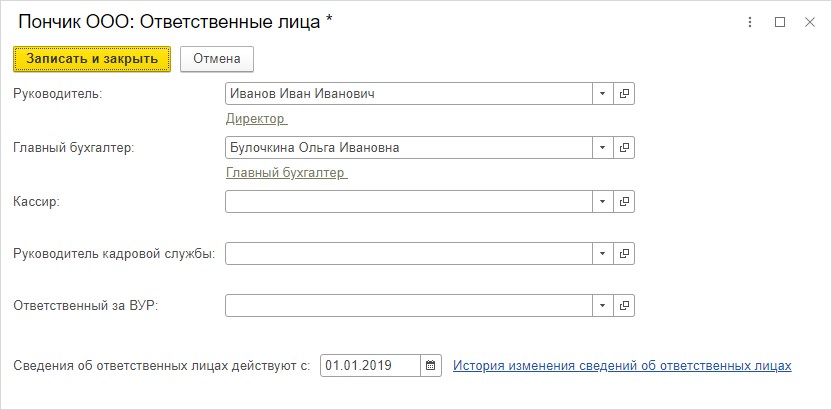Expand the Ответственный за ВУР dropdown
Image resolution: width=832 pixels, height=410 pixels.
click(x=603, y=306)
